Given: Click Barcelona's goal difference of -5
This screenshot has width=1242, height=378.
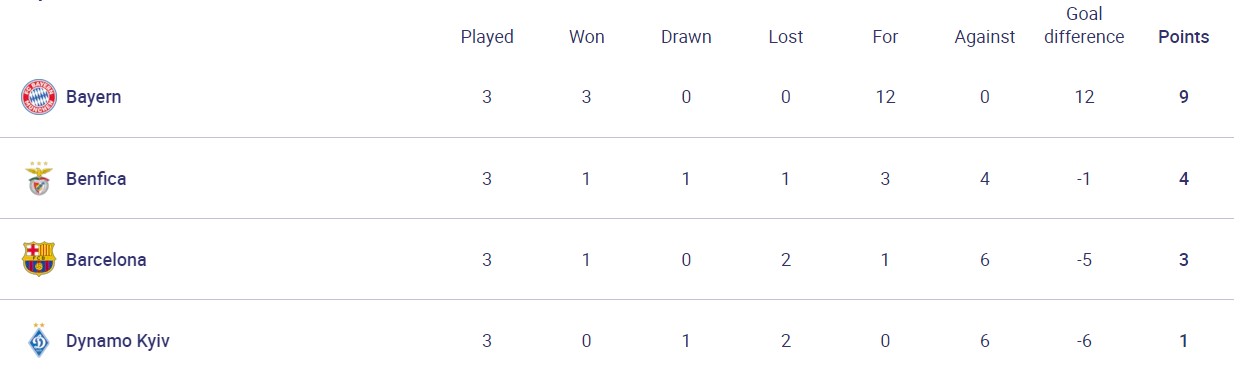Looking at the screenshot, I should [1085, 260].
